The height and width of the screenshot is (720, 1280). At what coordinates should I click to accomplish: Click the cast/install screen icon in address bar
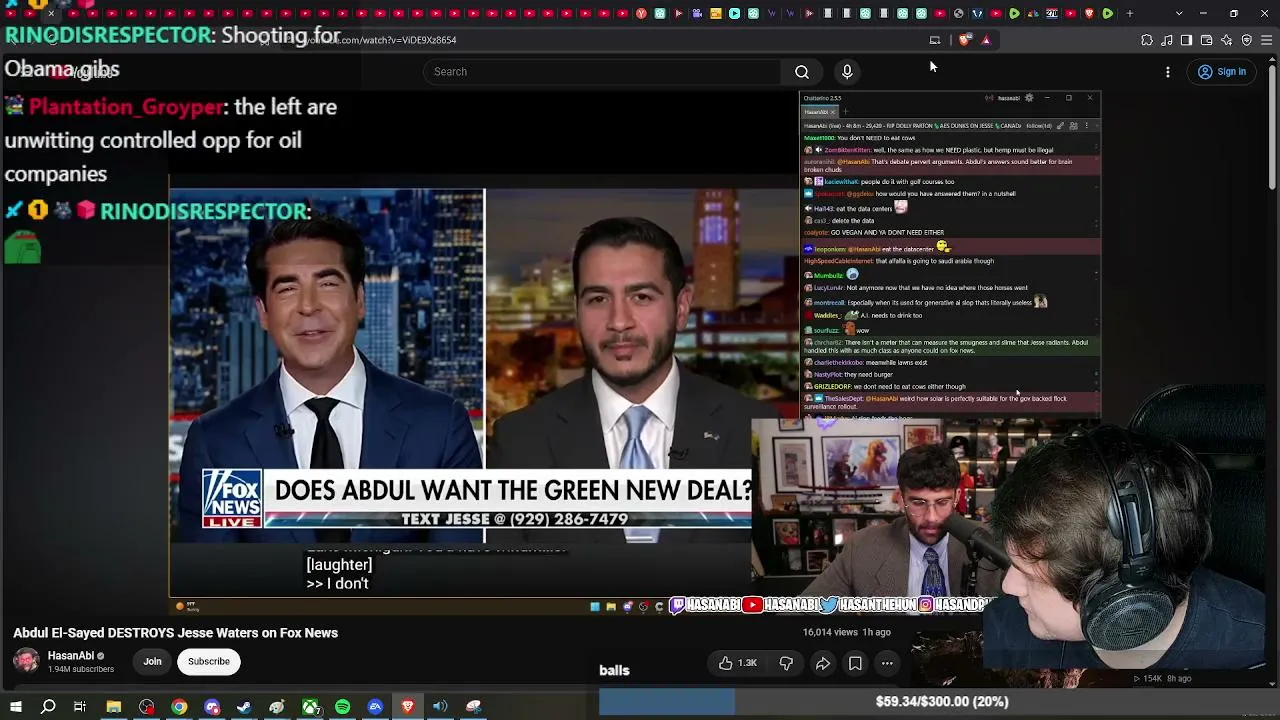click(x=935, y=40)
